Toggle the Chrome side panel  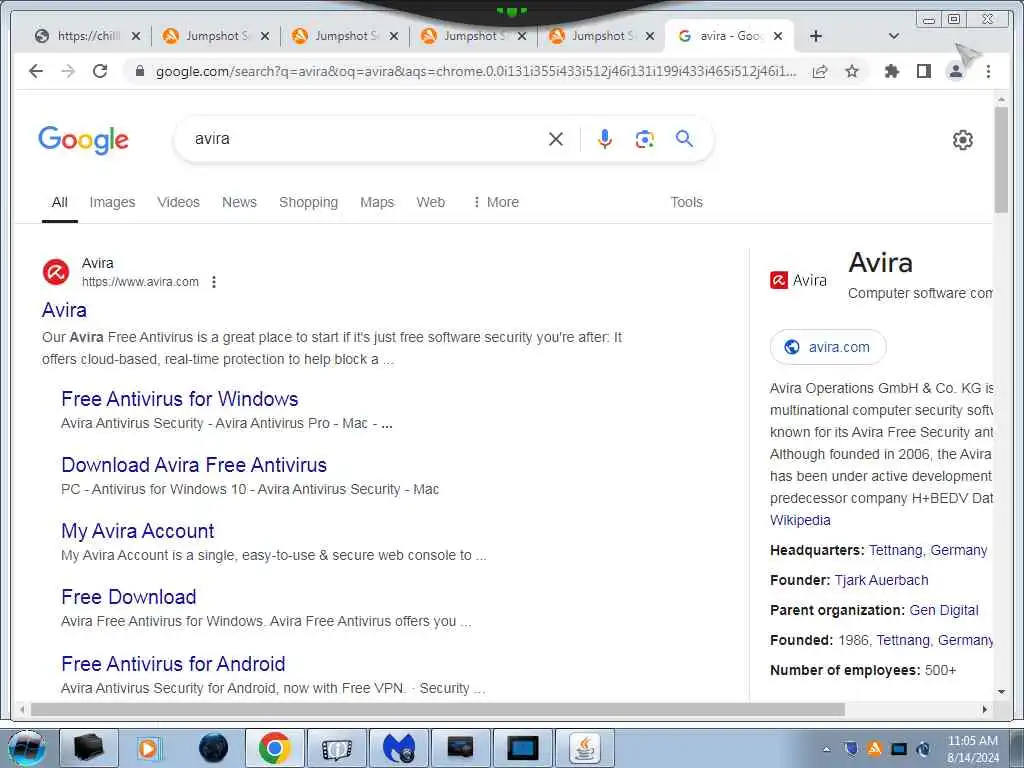coord(923,71)
